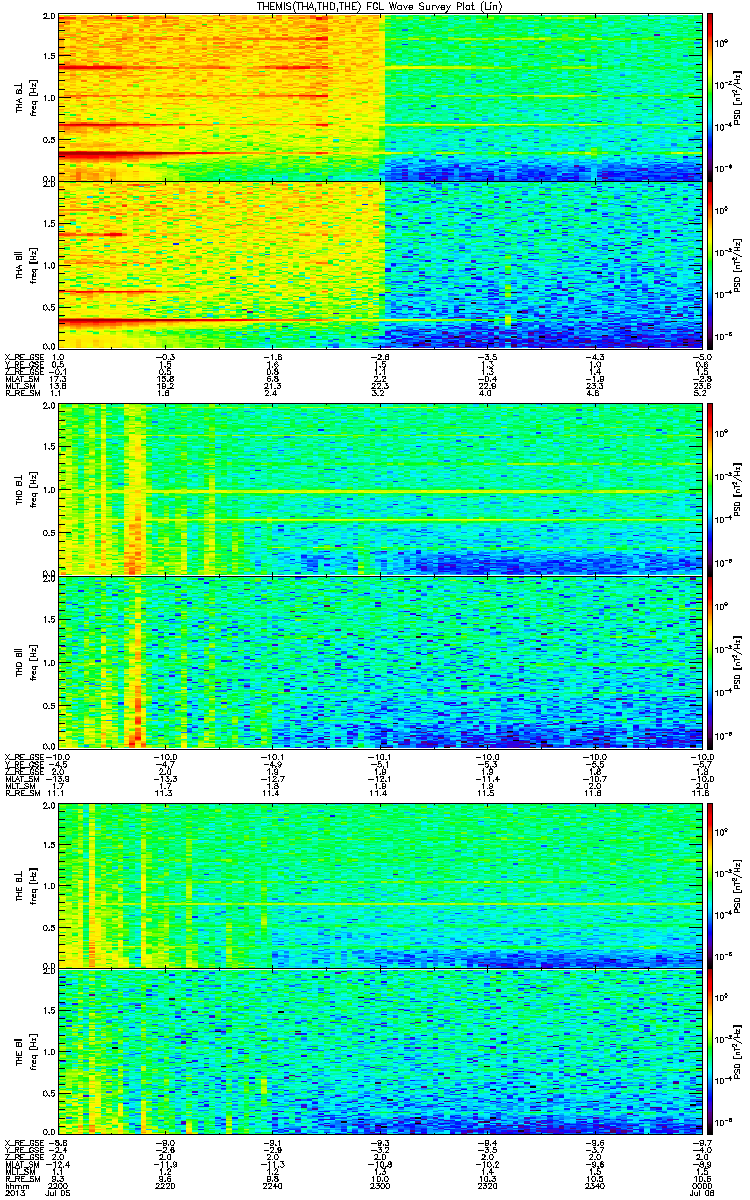This screenshot has width=750, height=1200.
Task: Select the THD B-perpendicular spectrogram panel
Action: pyautogui.click(x=381, y=491)
